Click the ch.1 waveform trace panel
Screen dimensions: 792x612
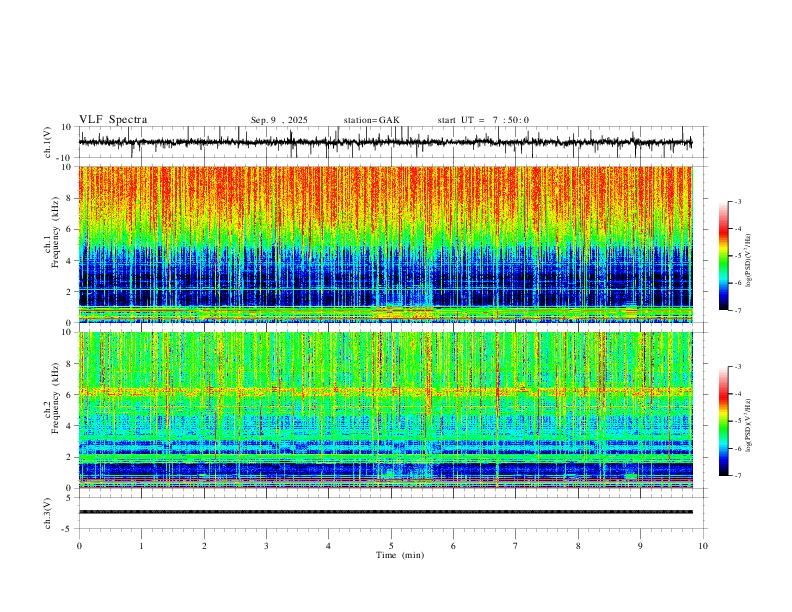393,142
